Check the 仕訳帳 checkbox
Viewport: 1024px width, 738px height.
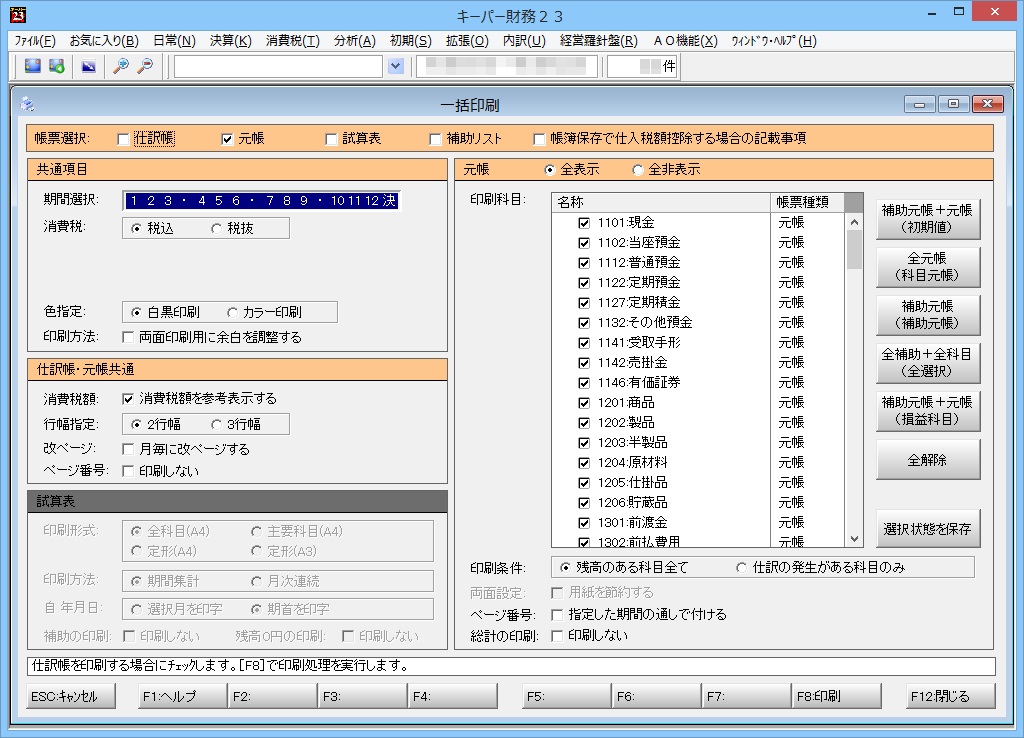[123, 139]
